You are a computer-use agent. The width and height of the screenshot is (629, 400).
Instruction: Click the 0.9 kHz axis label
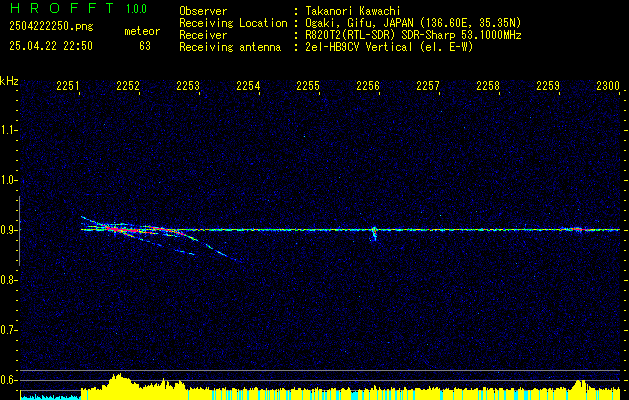click(x=8, y=230)
